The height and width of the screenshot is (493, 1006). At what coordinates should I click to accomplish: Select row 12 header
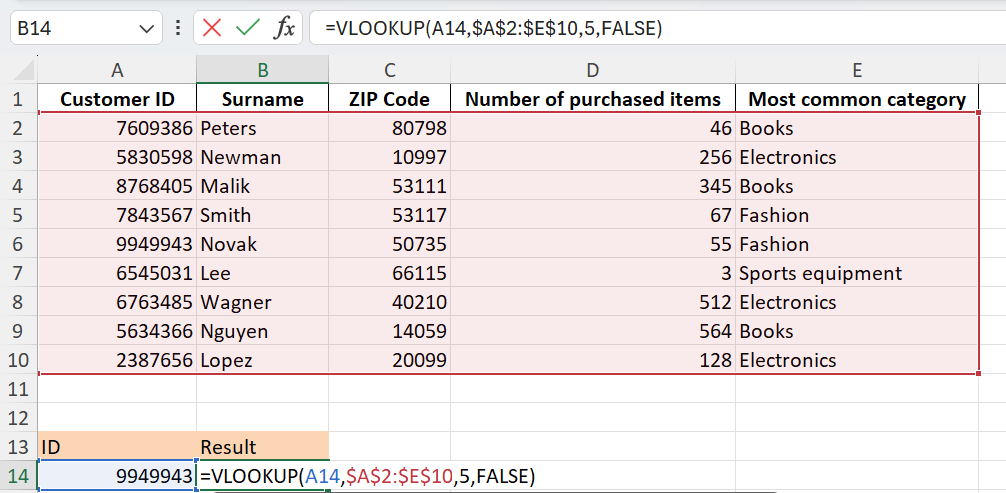pyautogui.click(x=19, y=418)
